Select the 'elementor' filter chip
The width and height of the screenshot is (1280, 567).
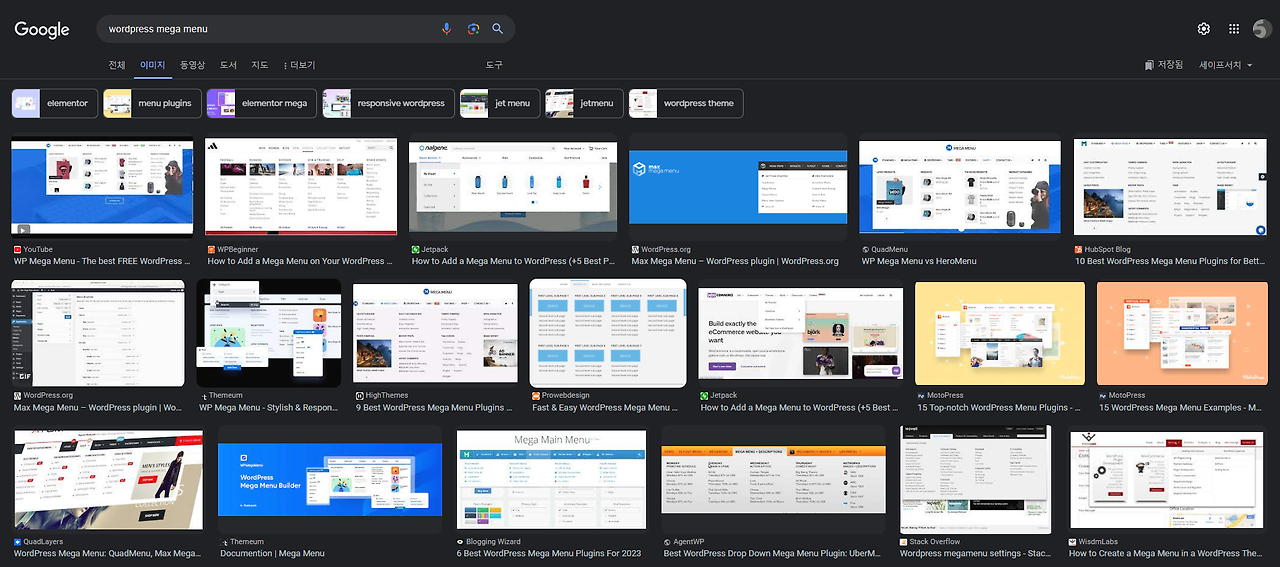[x=55, y=103]
